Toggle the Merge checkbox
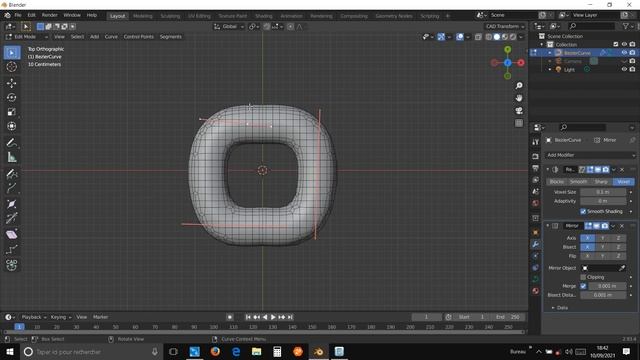This screenshot has width=640, height=360. [583, 286]
